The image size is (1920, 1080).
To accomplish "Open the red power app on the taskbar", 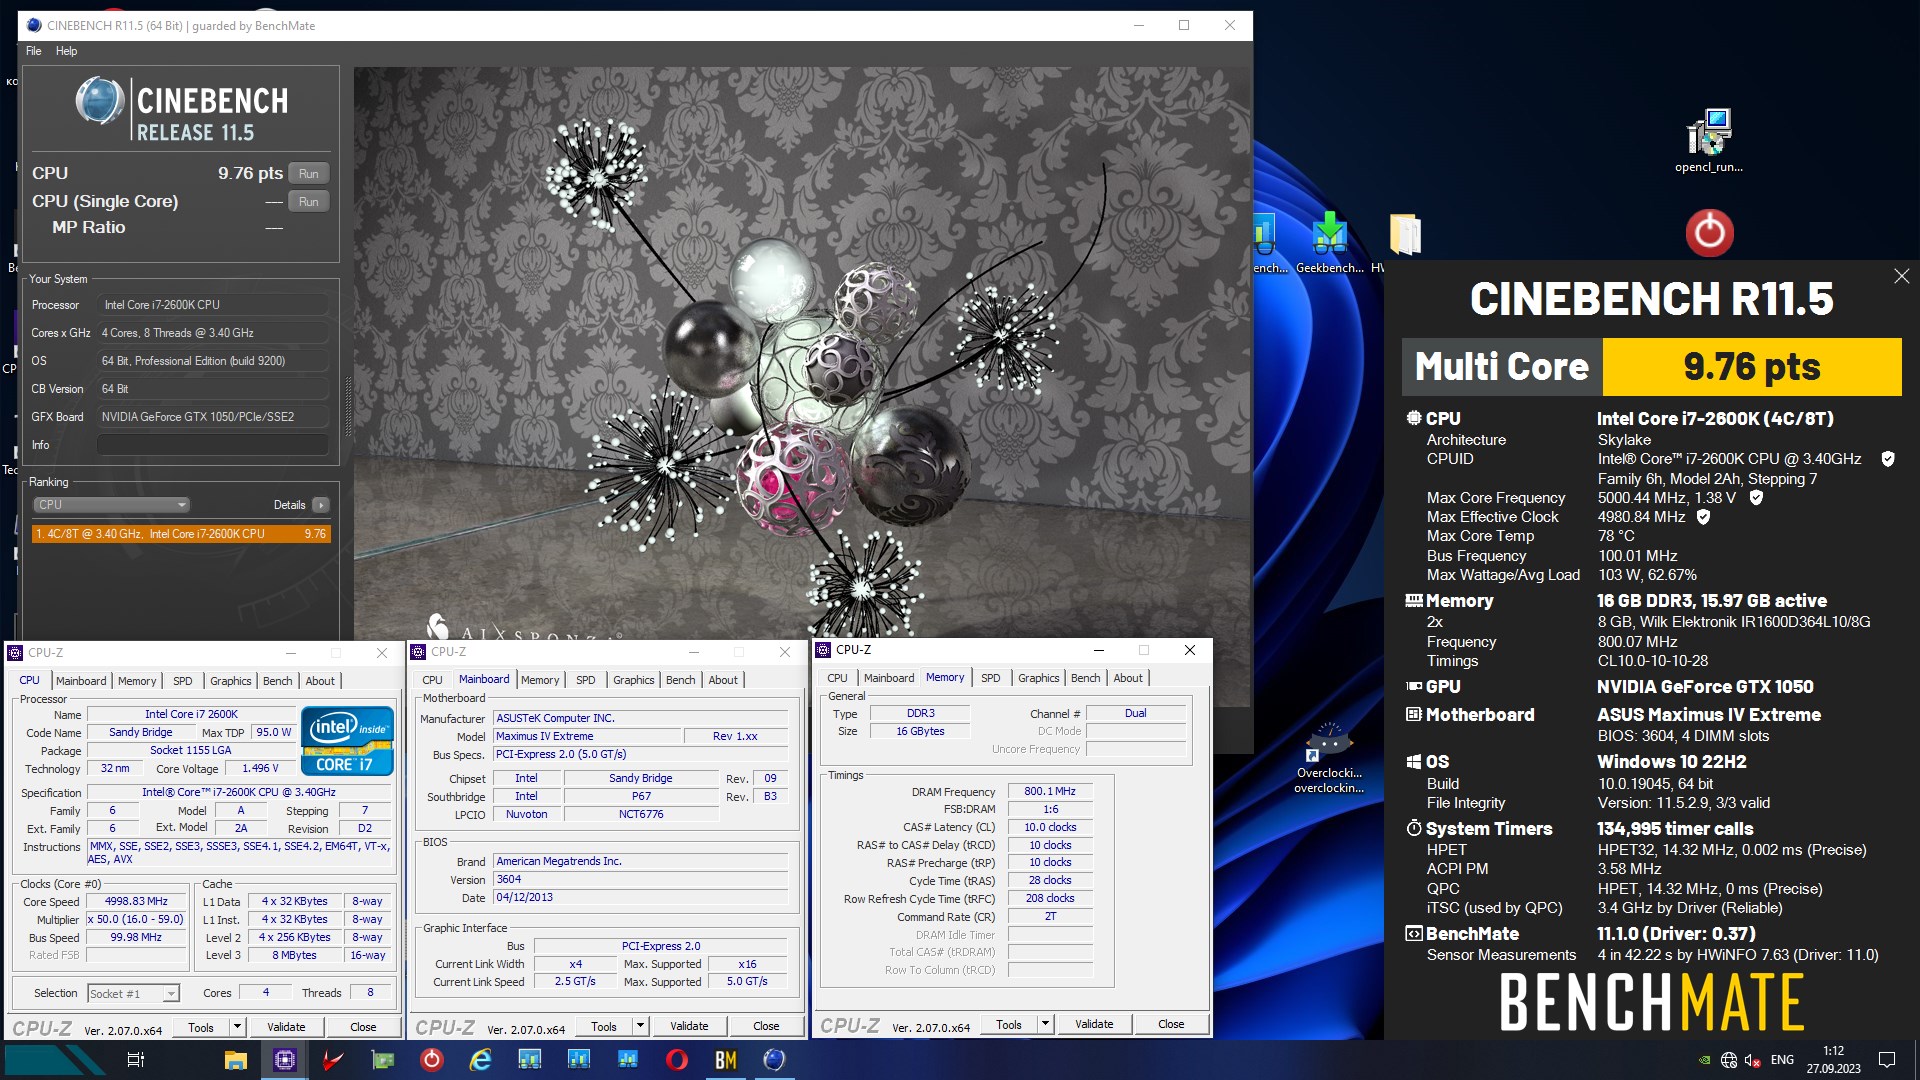I will pyautogui.click(x=432, y=1060).
